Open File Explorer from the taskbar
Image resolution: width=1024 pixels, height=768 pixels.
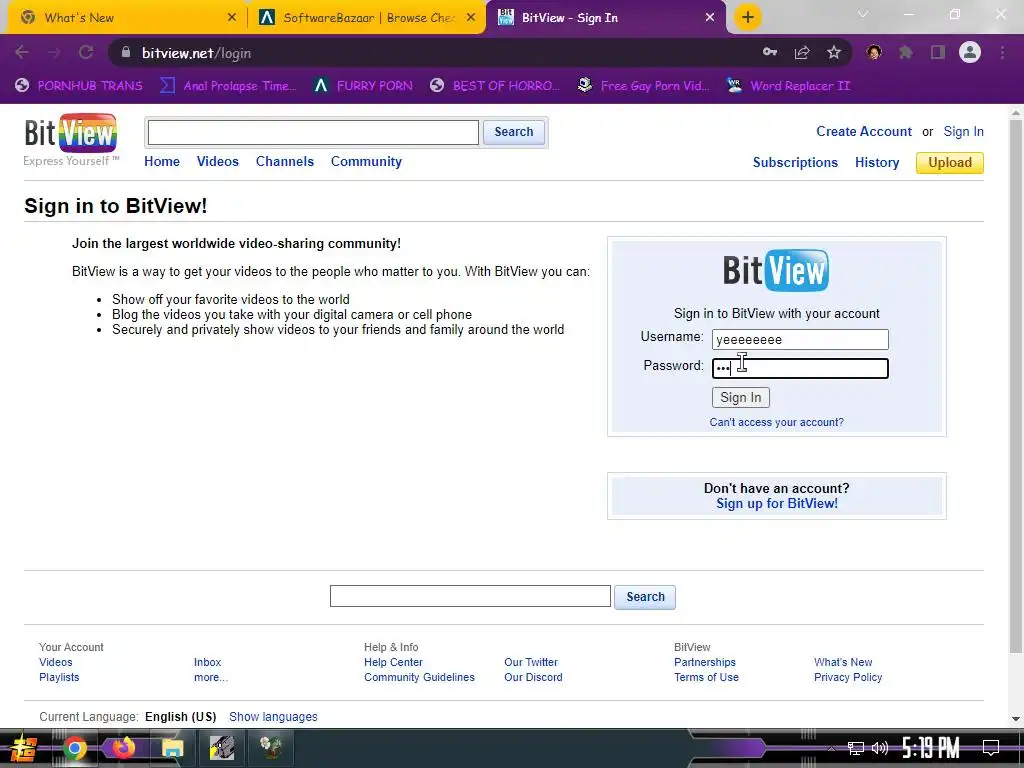(172, 748)
